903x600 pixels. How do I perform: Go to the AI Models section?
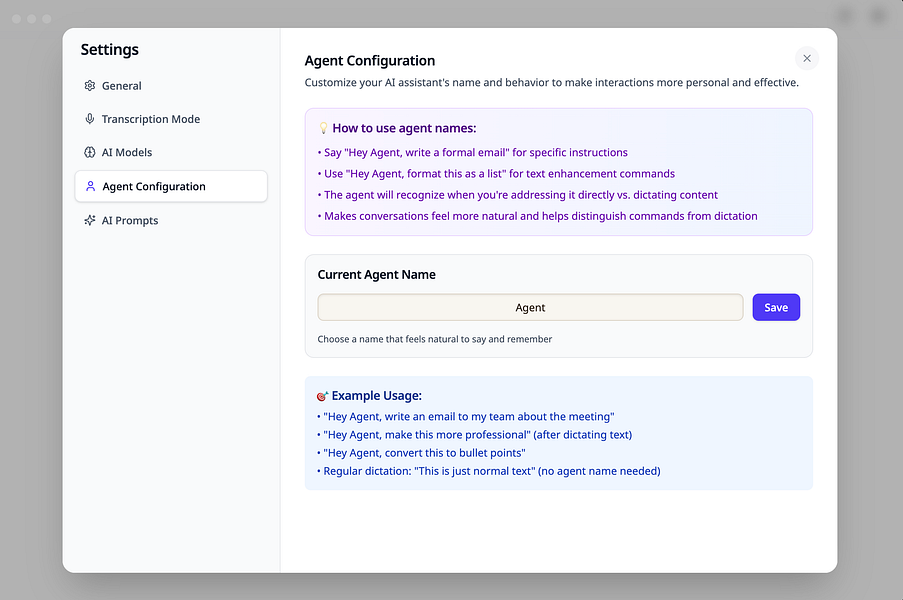(x=127, y=153)
